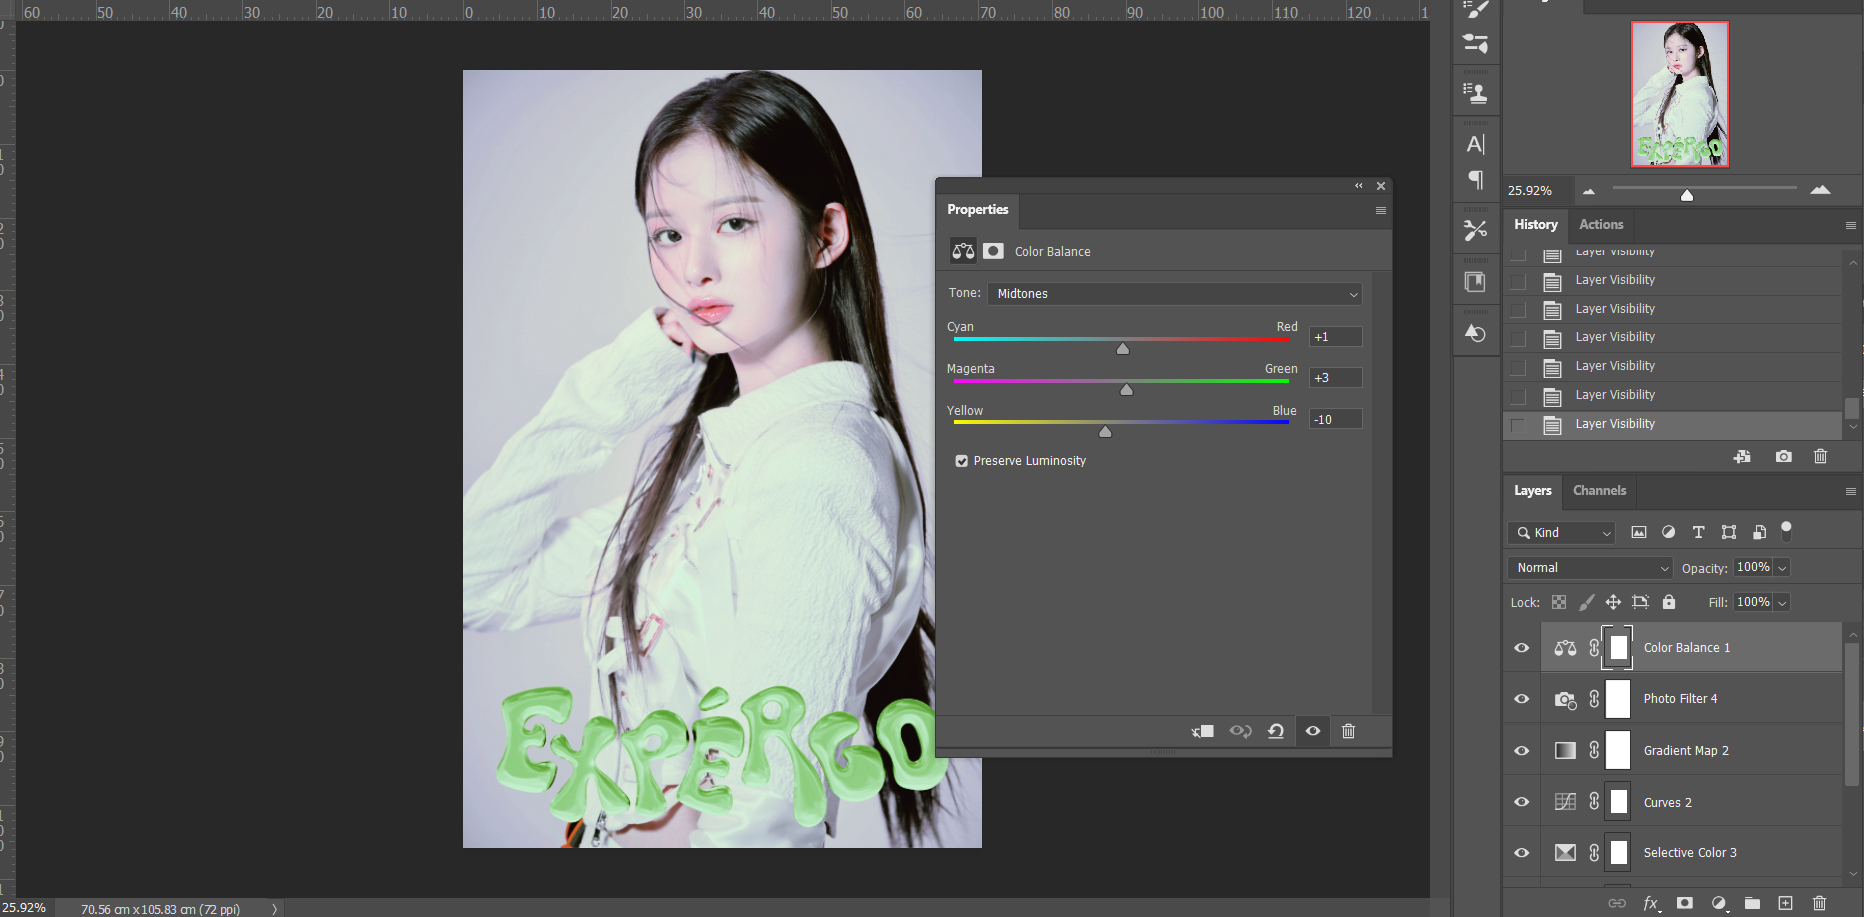Open the Libraries panel icon in dock
Image resolution: width=1864 pixels, height=917 pixels.
tap(1476, 282)
